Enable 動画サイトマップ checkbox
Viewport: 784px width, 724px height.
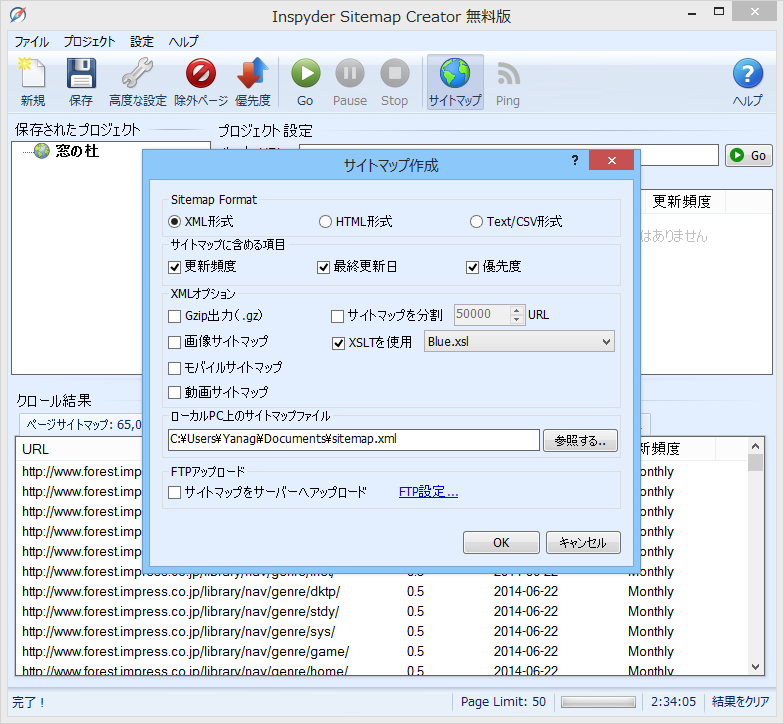(174, 392)
